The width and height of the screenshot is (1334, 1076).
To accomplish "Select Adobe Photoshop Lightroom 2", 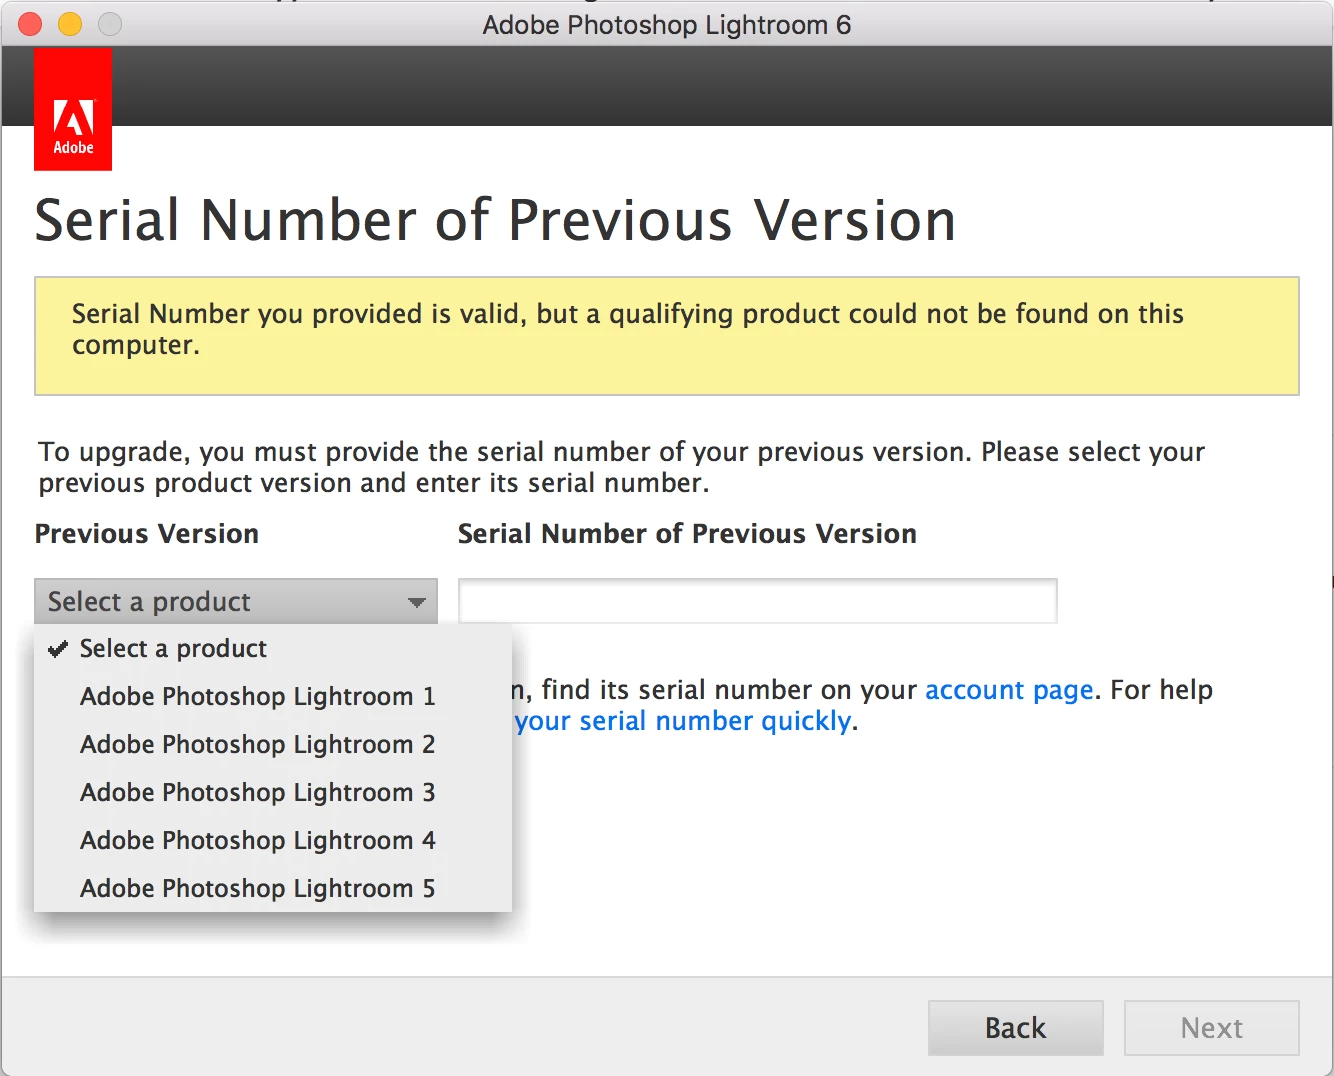I will tap(273, 744).
